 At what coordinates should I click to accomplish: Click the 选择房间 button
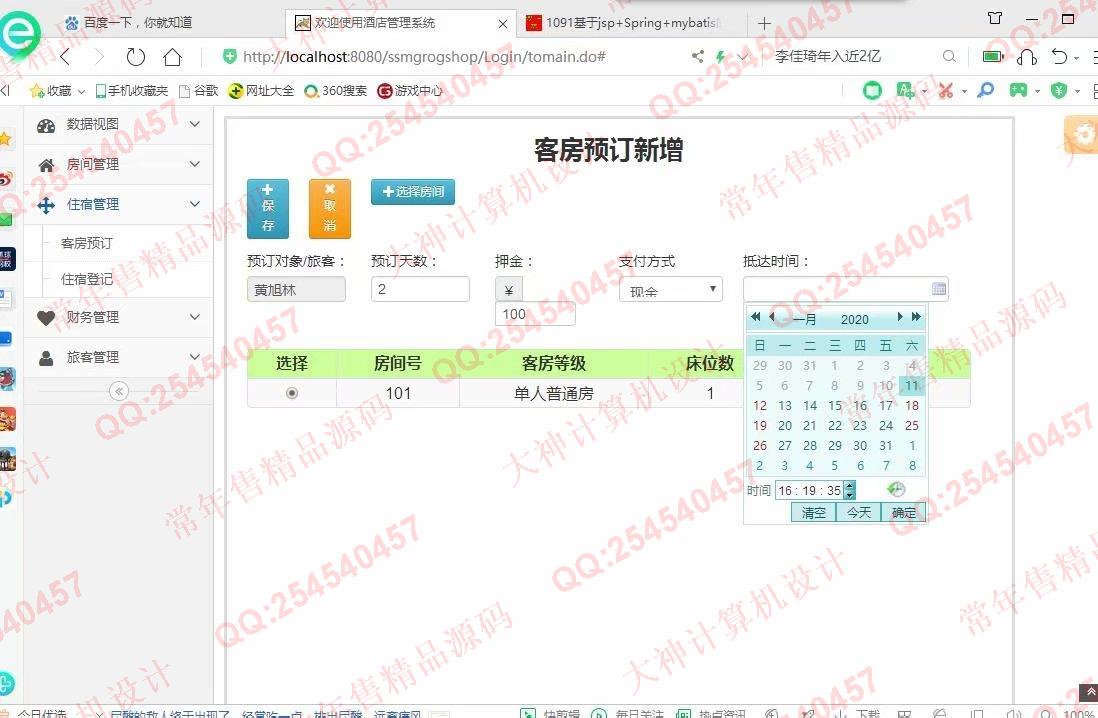click(413, 191)
